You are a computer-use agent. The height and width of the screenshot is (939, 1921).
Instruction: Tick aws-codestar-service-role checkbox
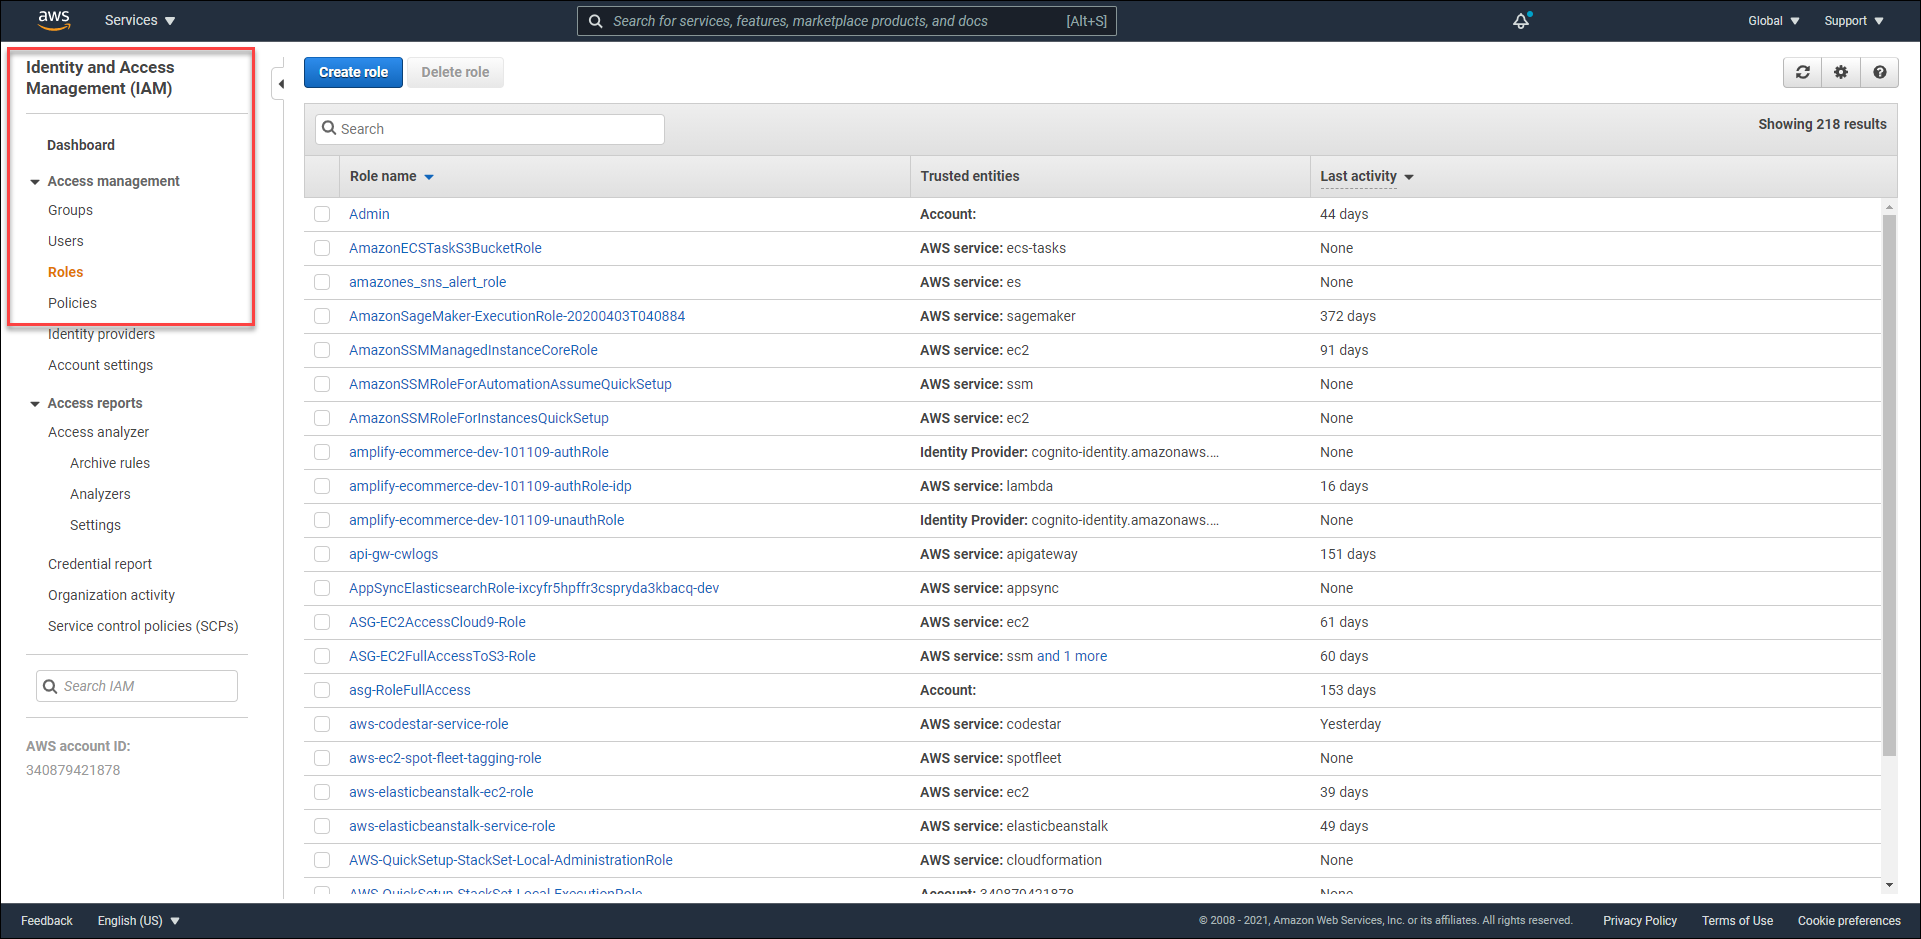click(322, 724)
